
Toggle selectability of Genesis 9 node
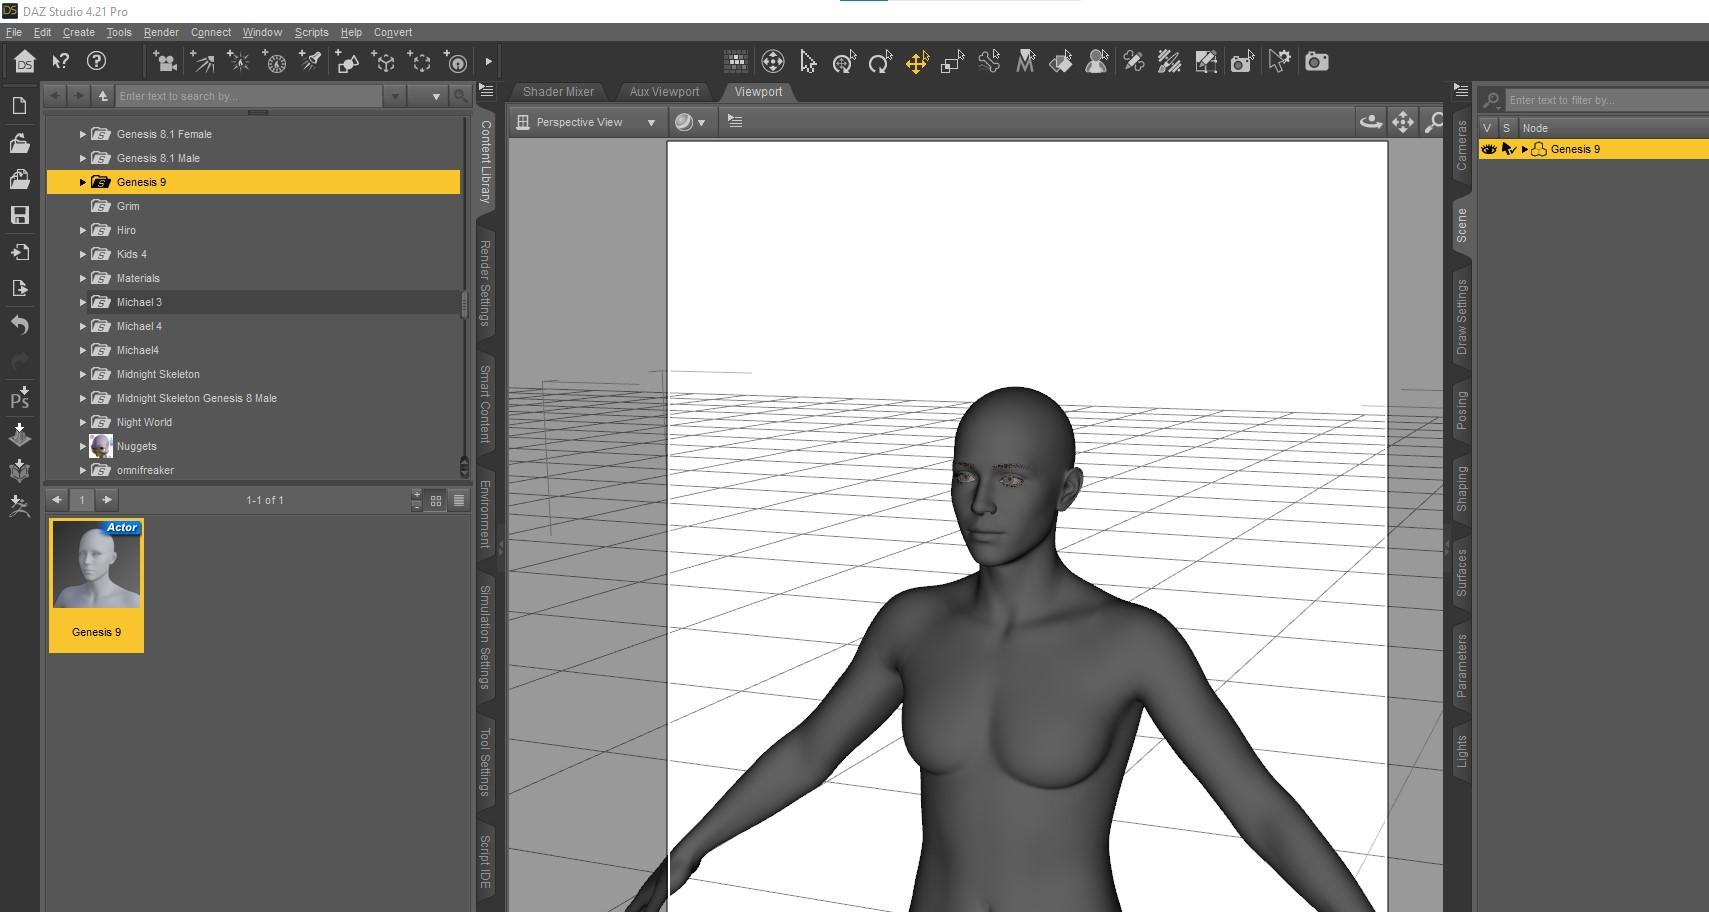(x=1509, y=150)
